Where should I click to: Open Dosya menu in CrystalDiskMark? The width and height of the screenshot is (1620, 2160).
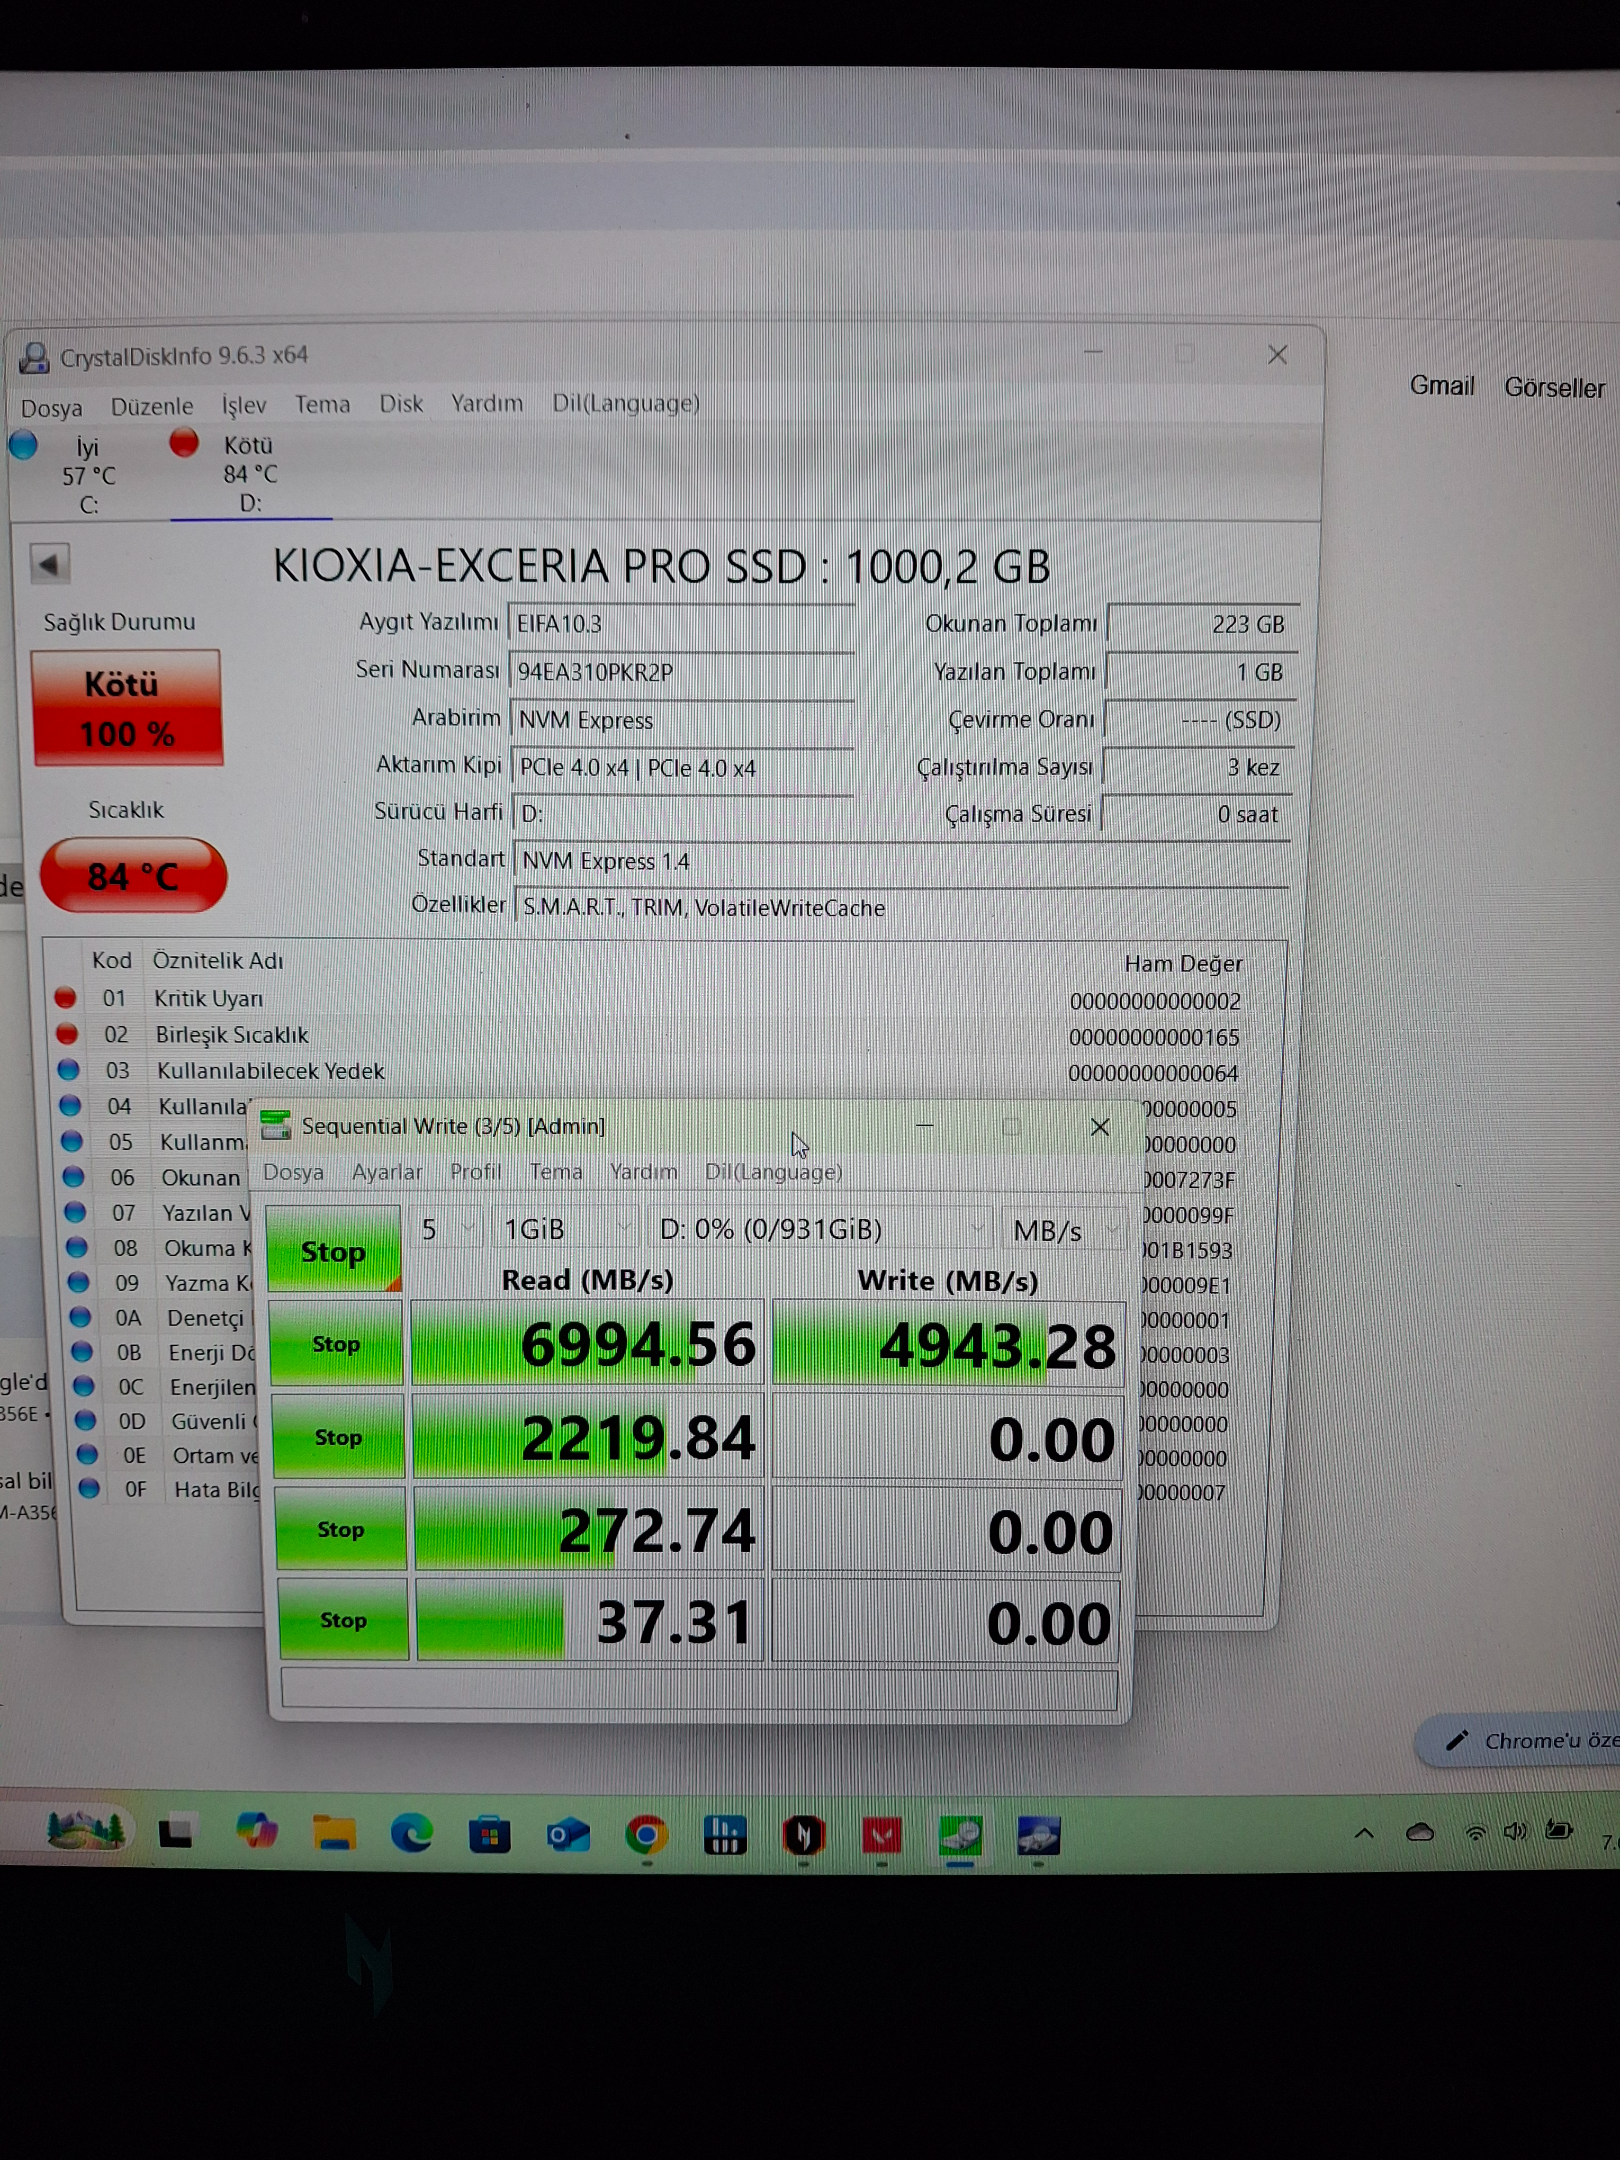click(x=293, y=1171)
